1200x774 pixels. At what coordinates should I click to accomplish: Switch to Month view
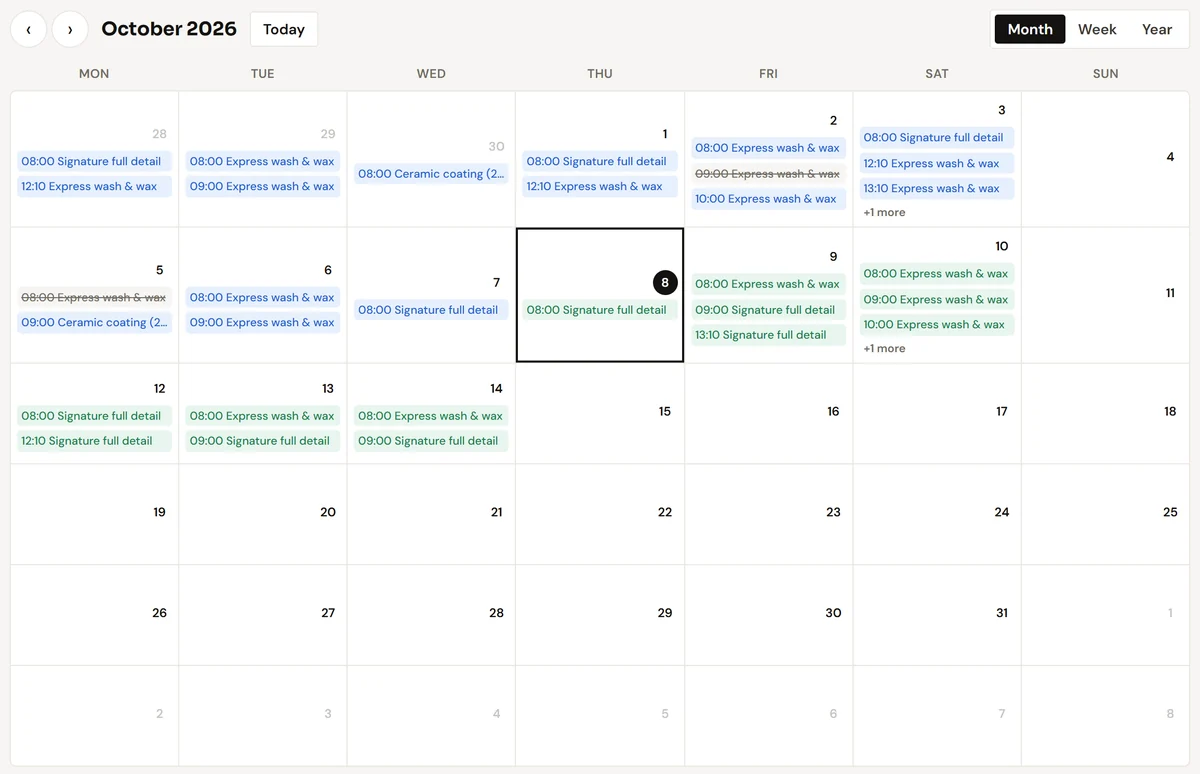1030,29
